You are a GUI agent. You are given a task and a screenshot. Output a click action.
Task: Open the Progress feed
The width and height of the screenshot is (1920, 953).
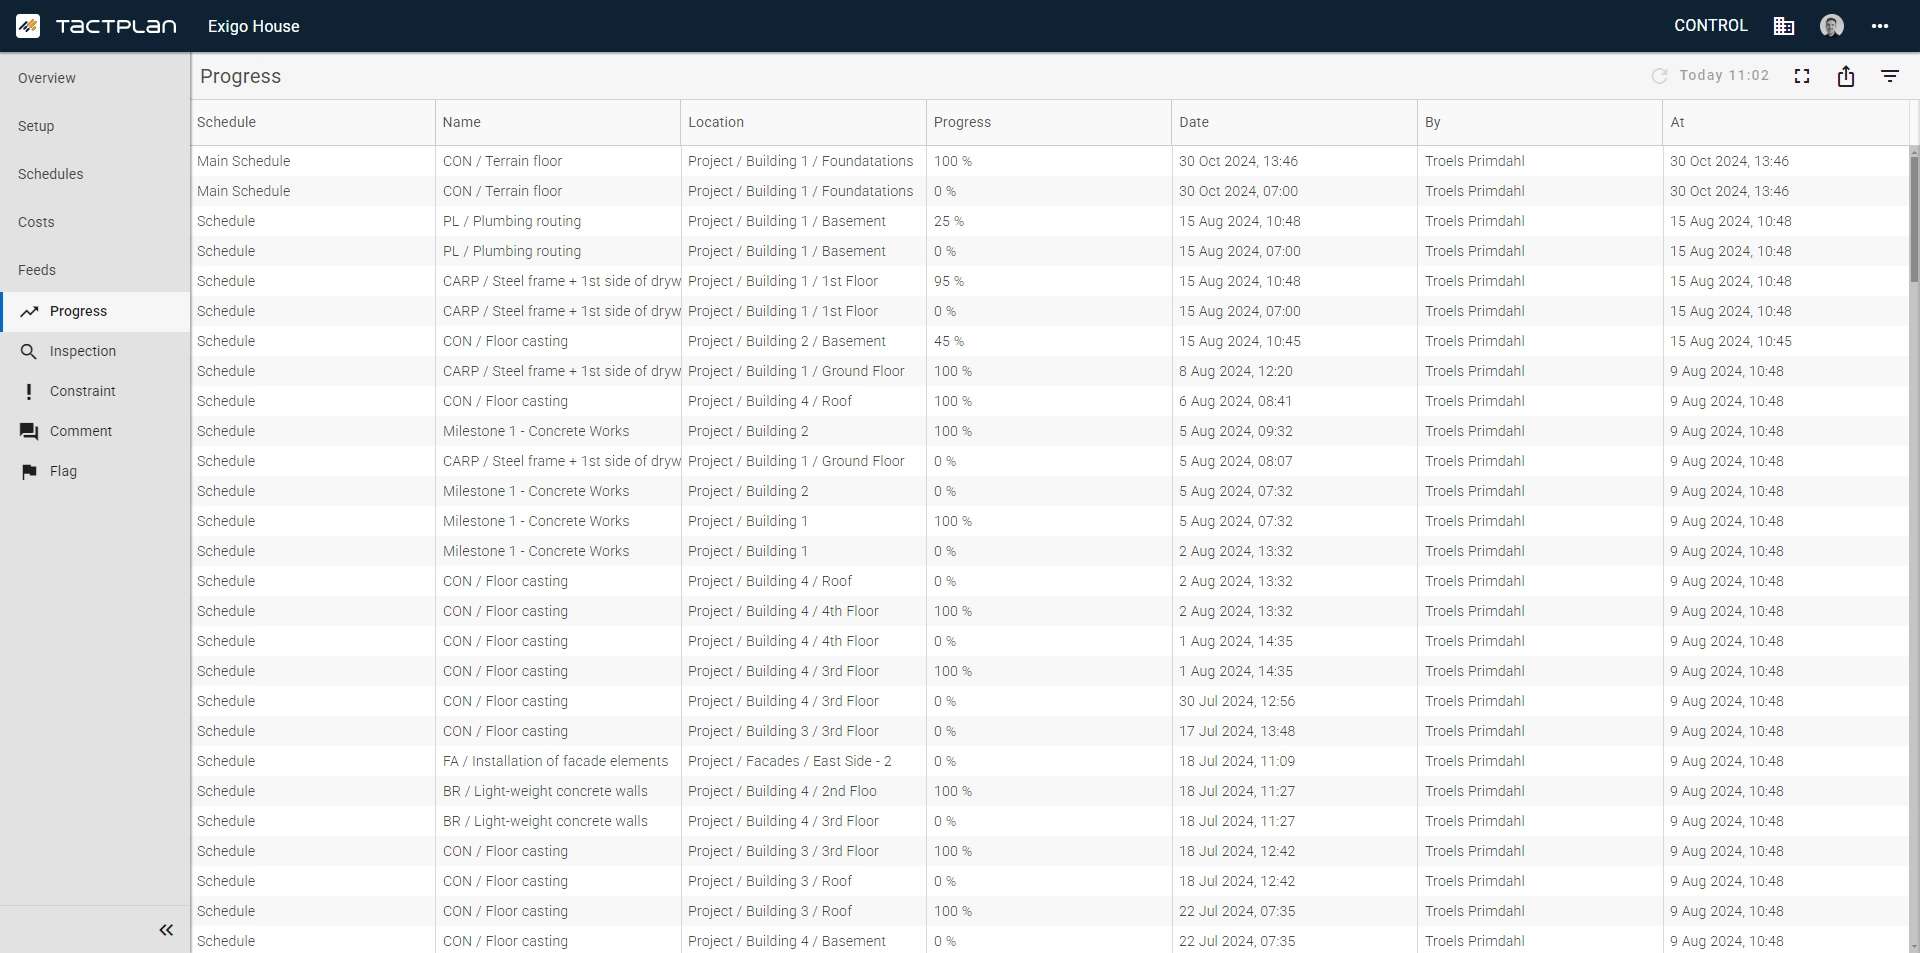pos(95,311)
